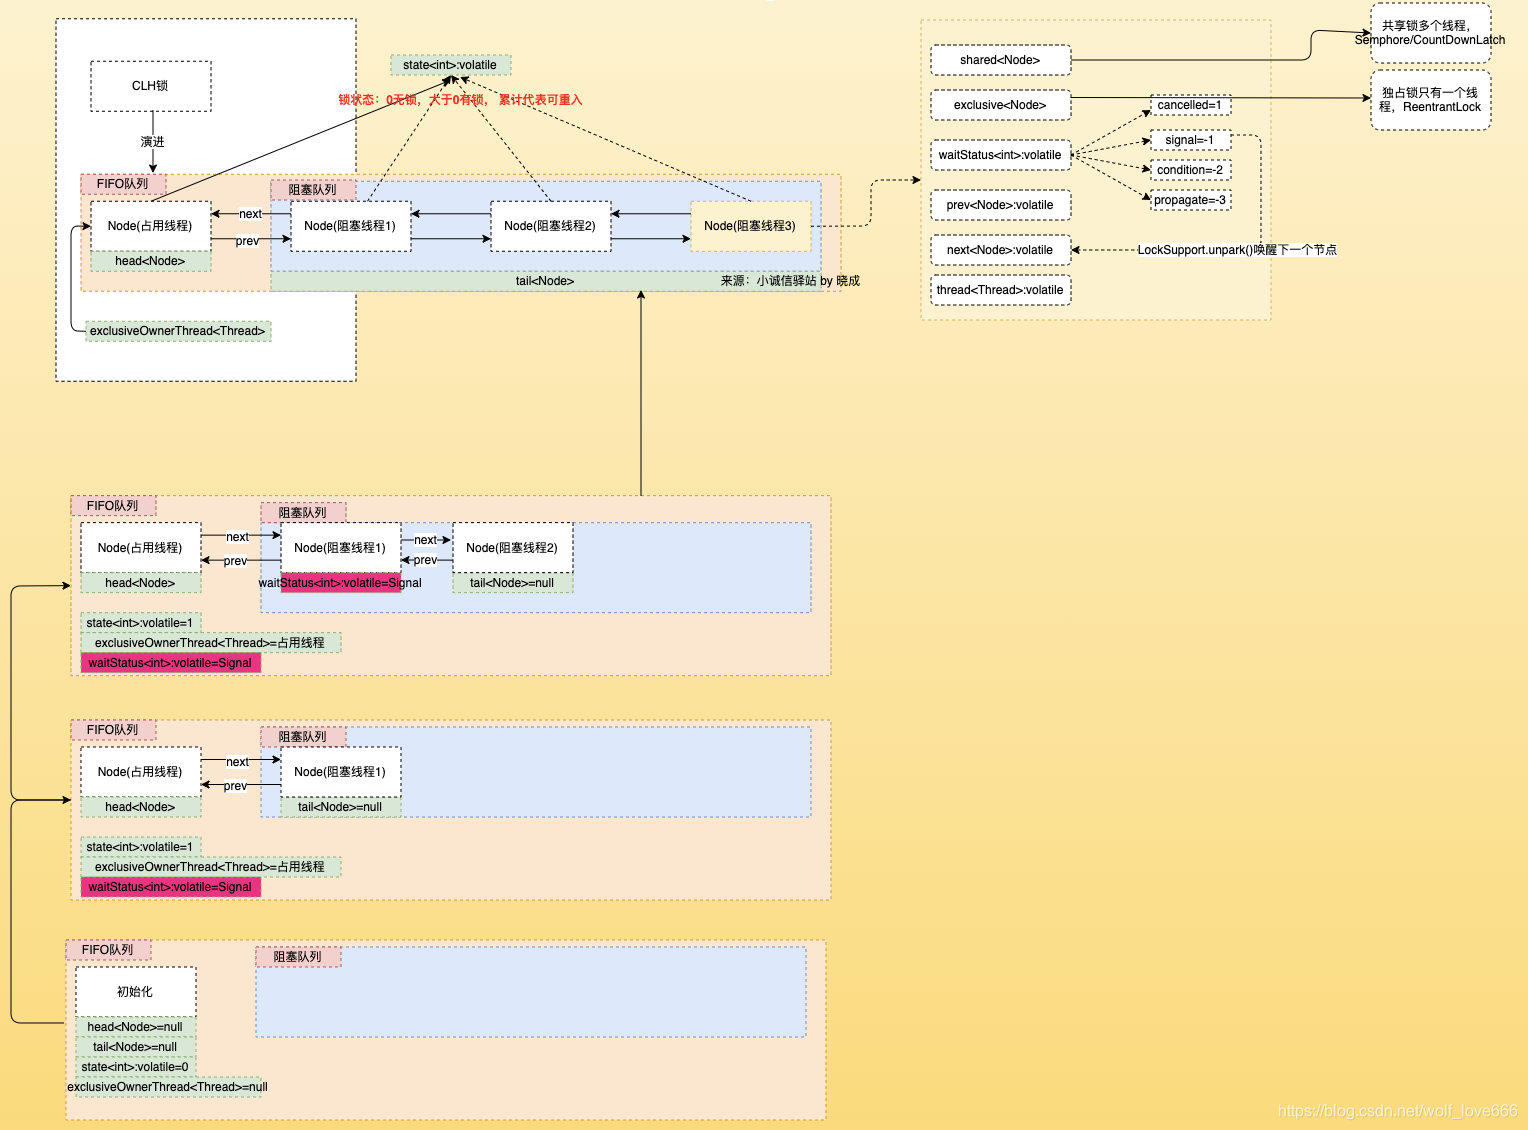Viewport: 1528px width, 1130px height.
Task: Select the white waitStatus<int>:volatile box
Action: coord(1000,155)
